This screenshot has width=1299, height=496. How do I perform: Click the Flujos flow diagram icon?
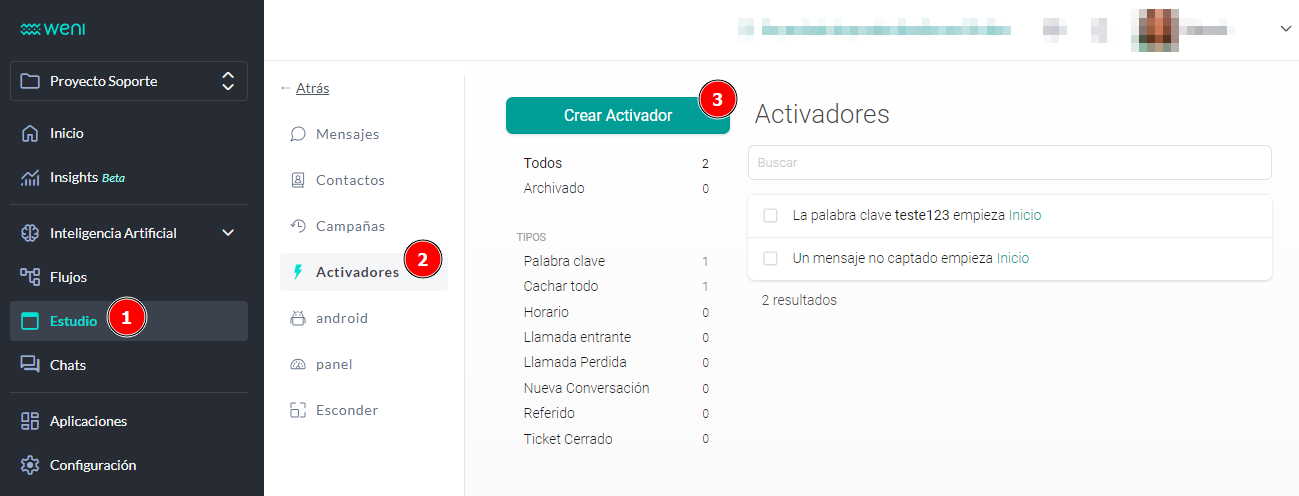point(30,277)
